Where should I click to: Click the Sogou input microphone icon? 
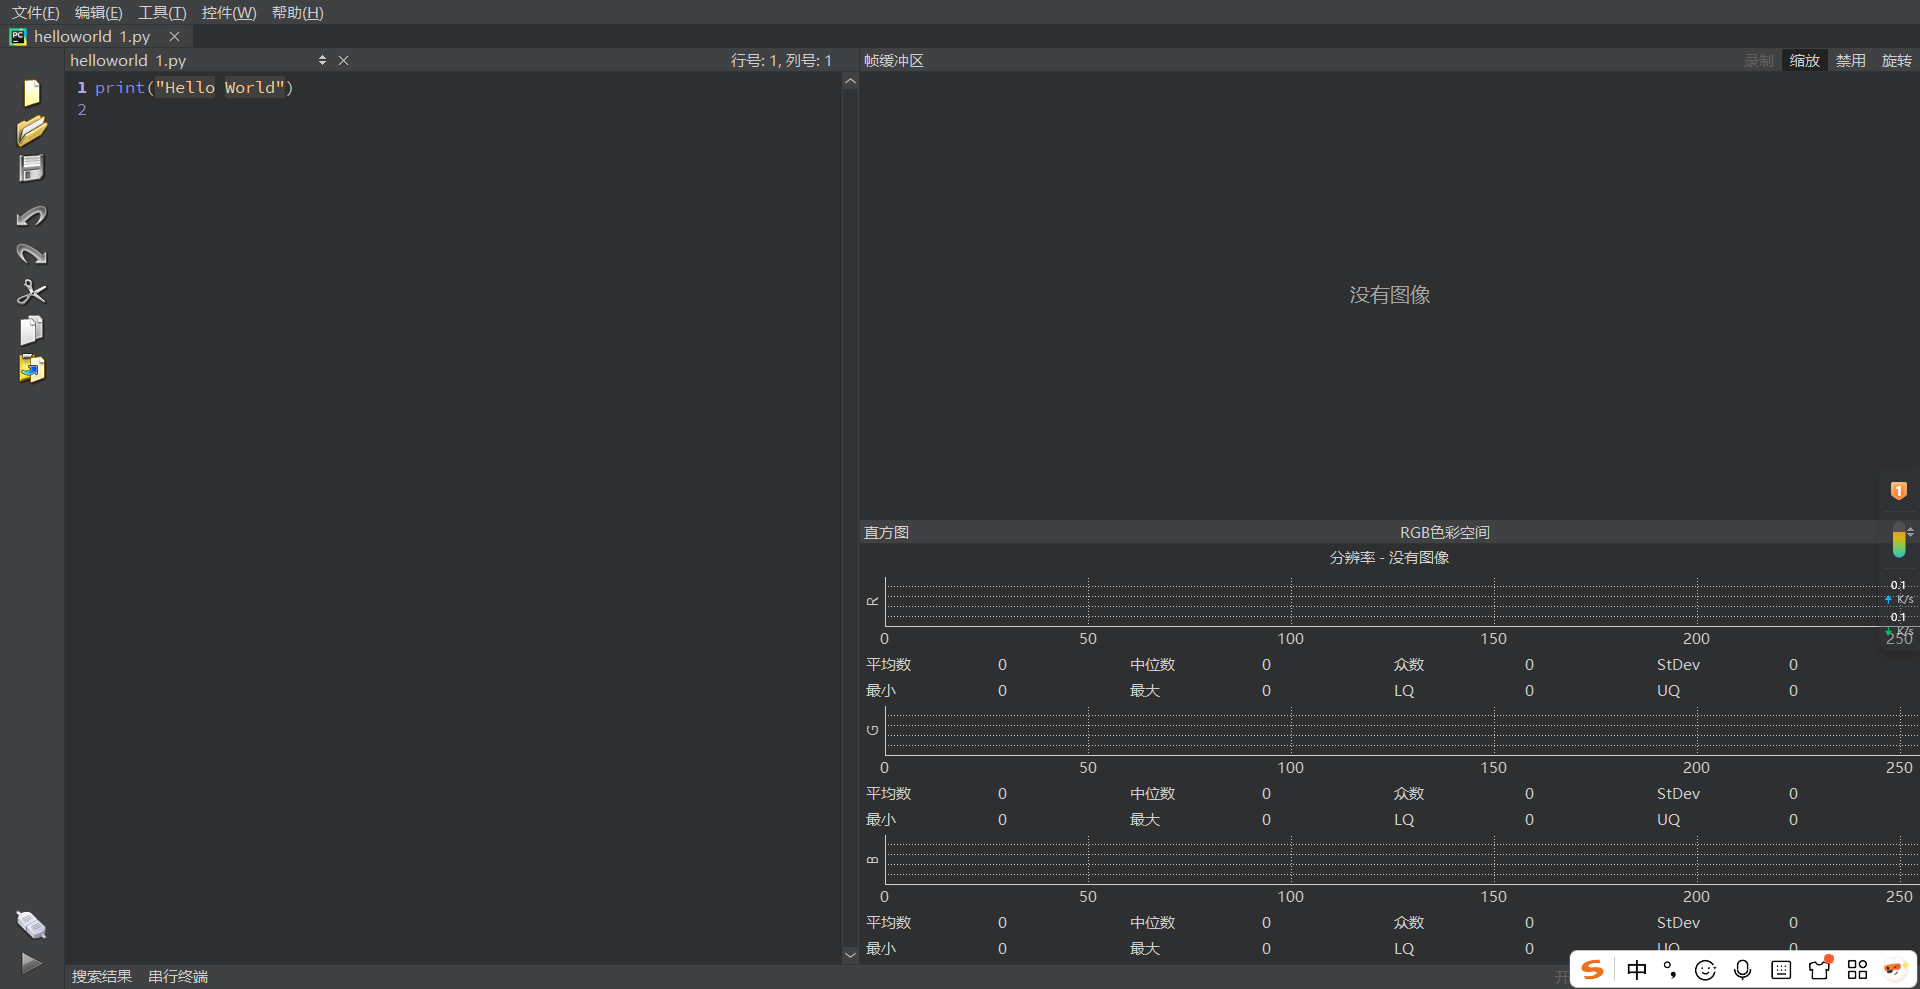point(1743,970)
